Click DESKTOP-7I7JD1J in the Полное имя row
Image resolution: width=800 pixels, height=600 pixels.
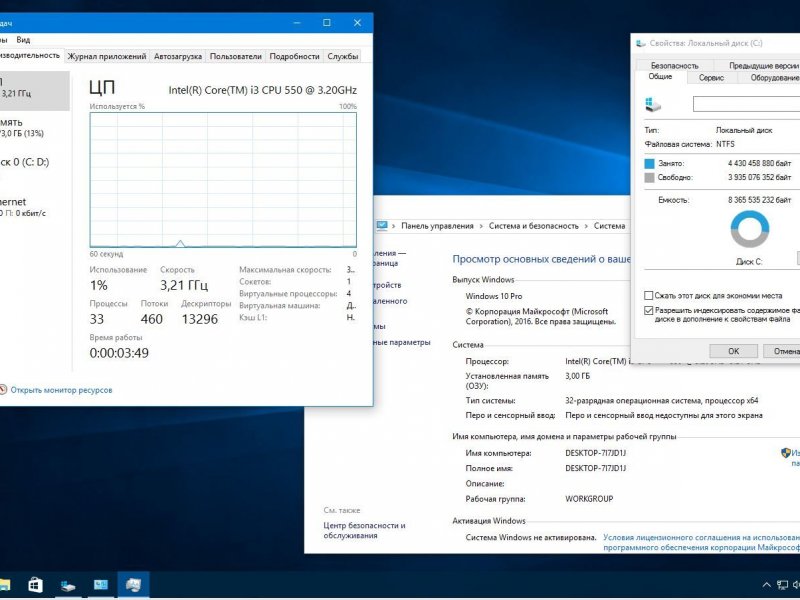(595, 468)
